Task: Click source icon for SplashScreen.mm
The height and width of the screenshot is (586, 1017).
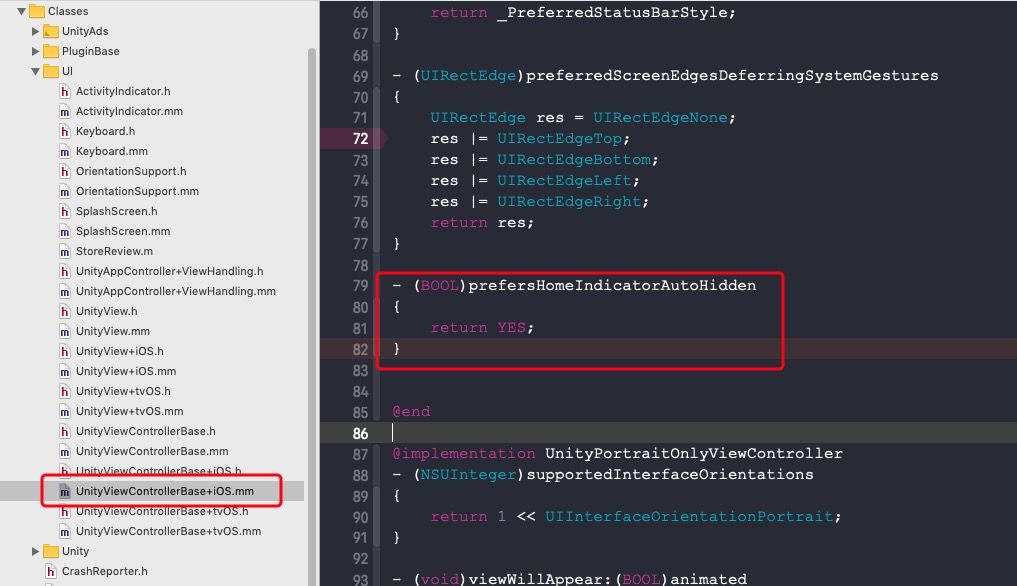Action: 65,232
